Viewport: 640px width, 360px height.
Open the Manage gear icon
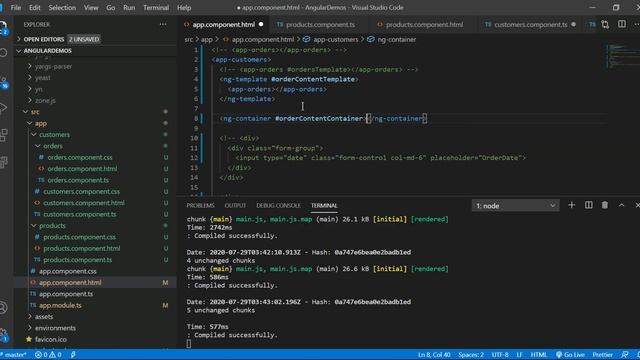pyautogui.click(x=3, y=335)
